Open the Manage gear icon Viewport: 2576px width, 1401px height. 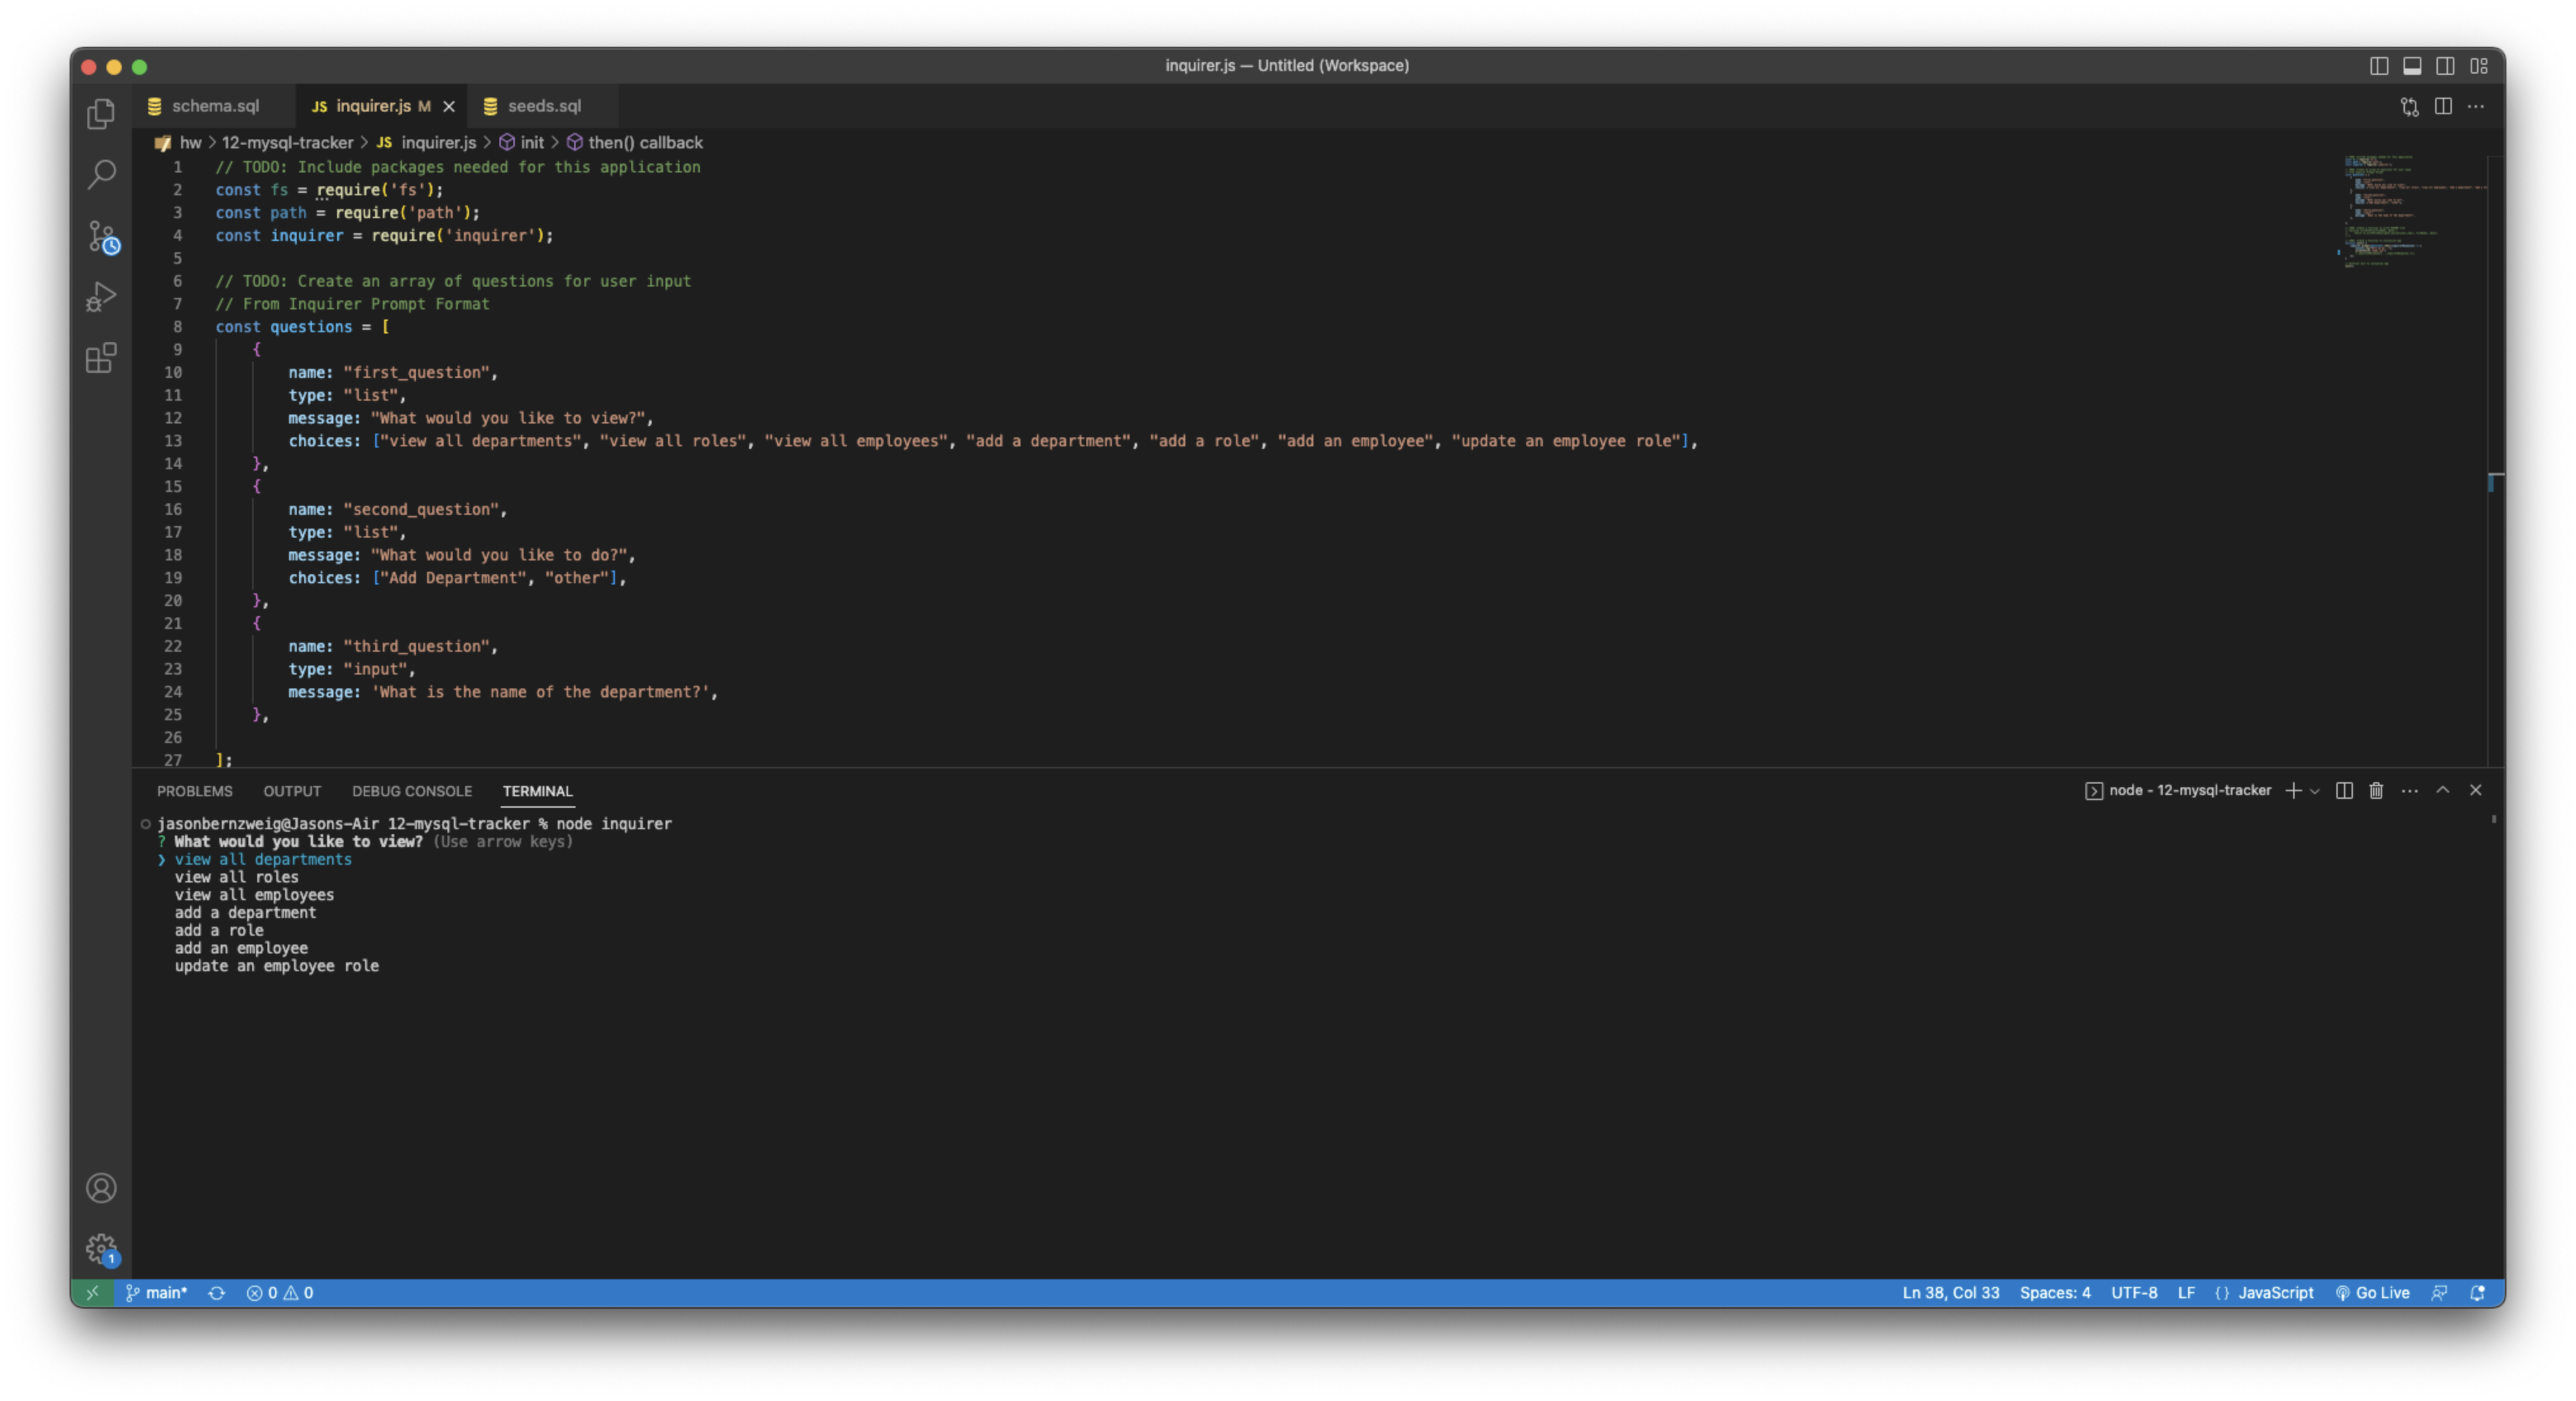pyautogui.click(x=101, y=1249)
